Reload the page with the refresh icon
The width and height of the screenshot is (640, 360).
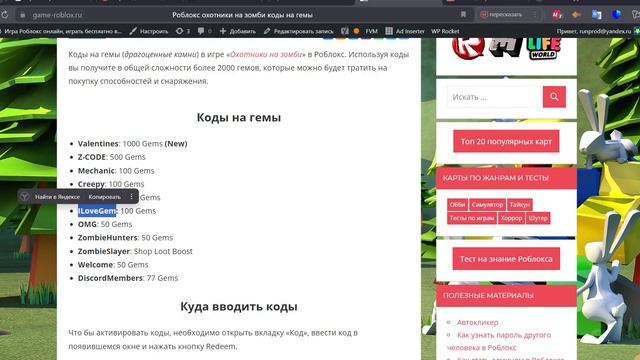pyautogui.click(x=4, y=15)
